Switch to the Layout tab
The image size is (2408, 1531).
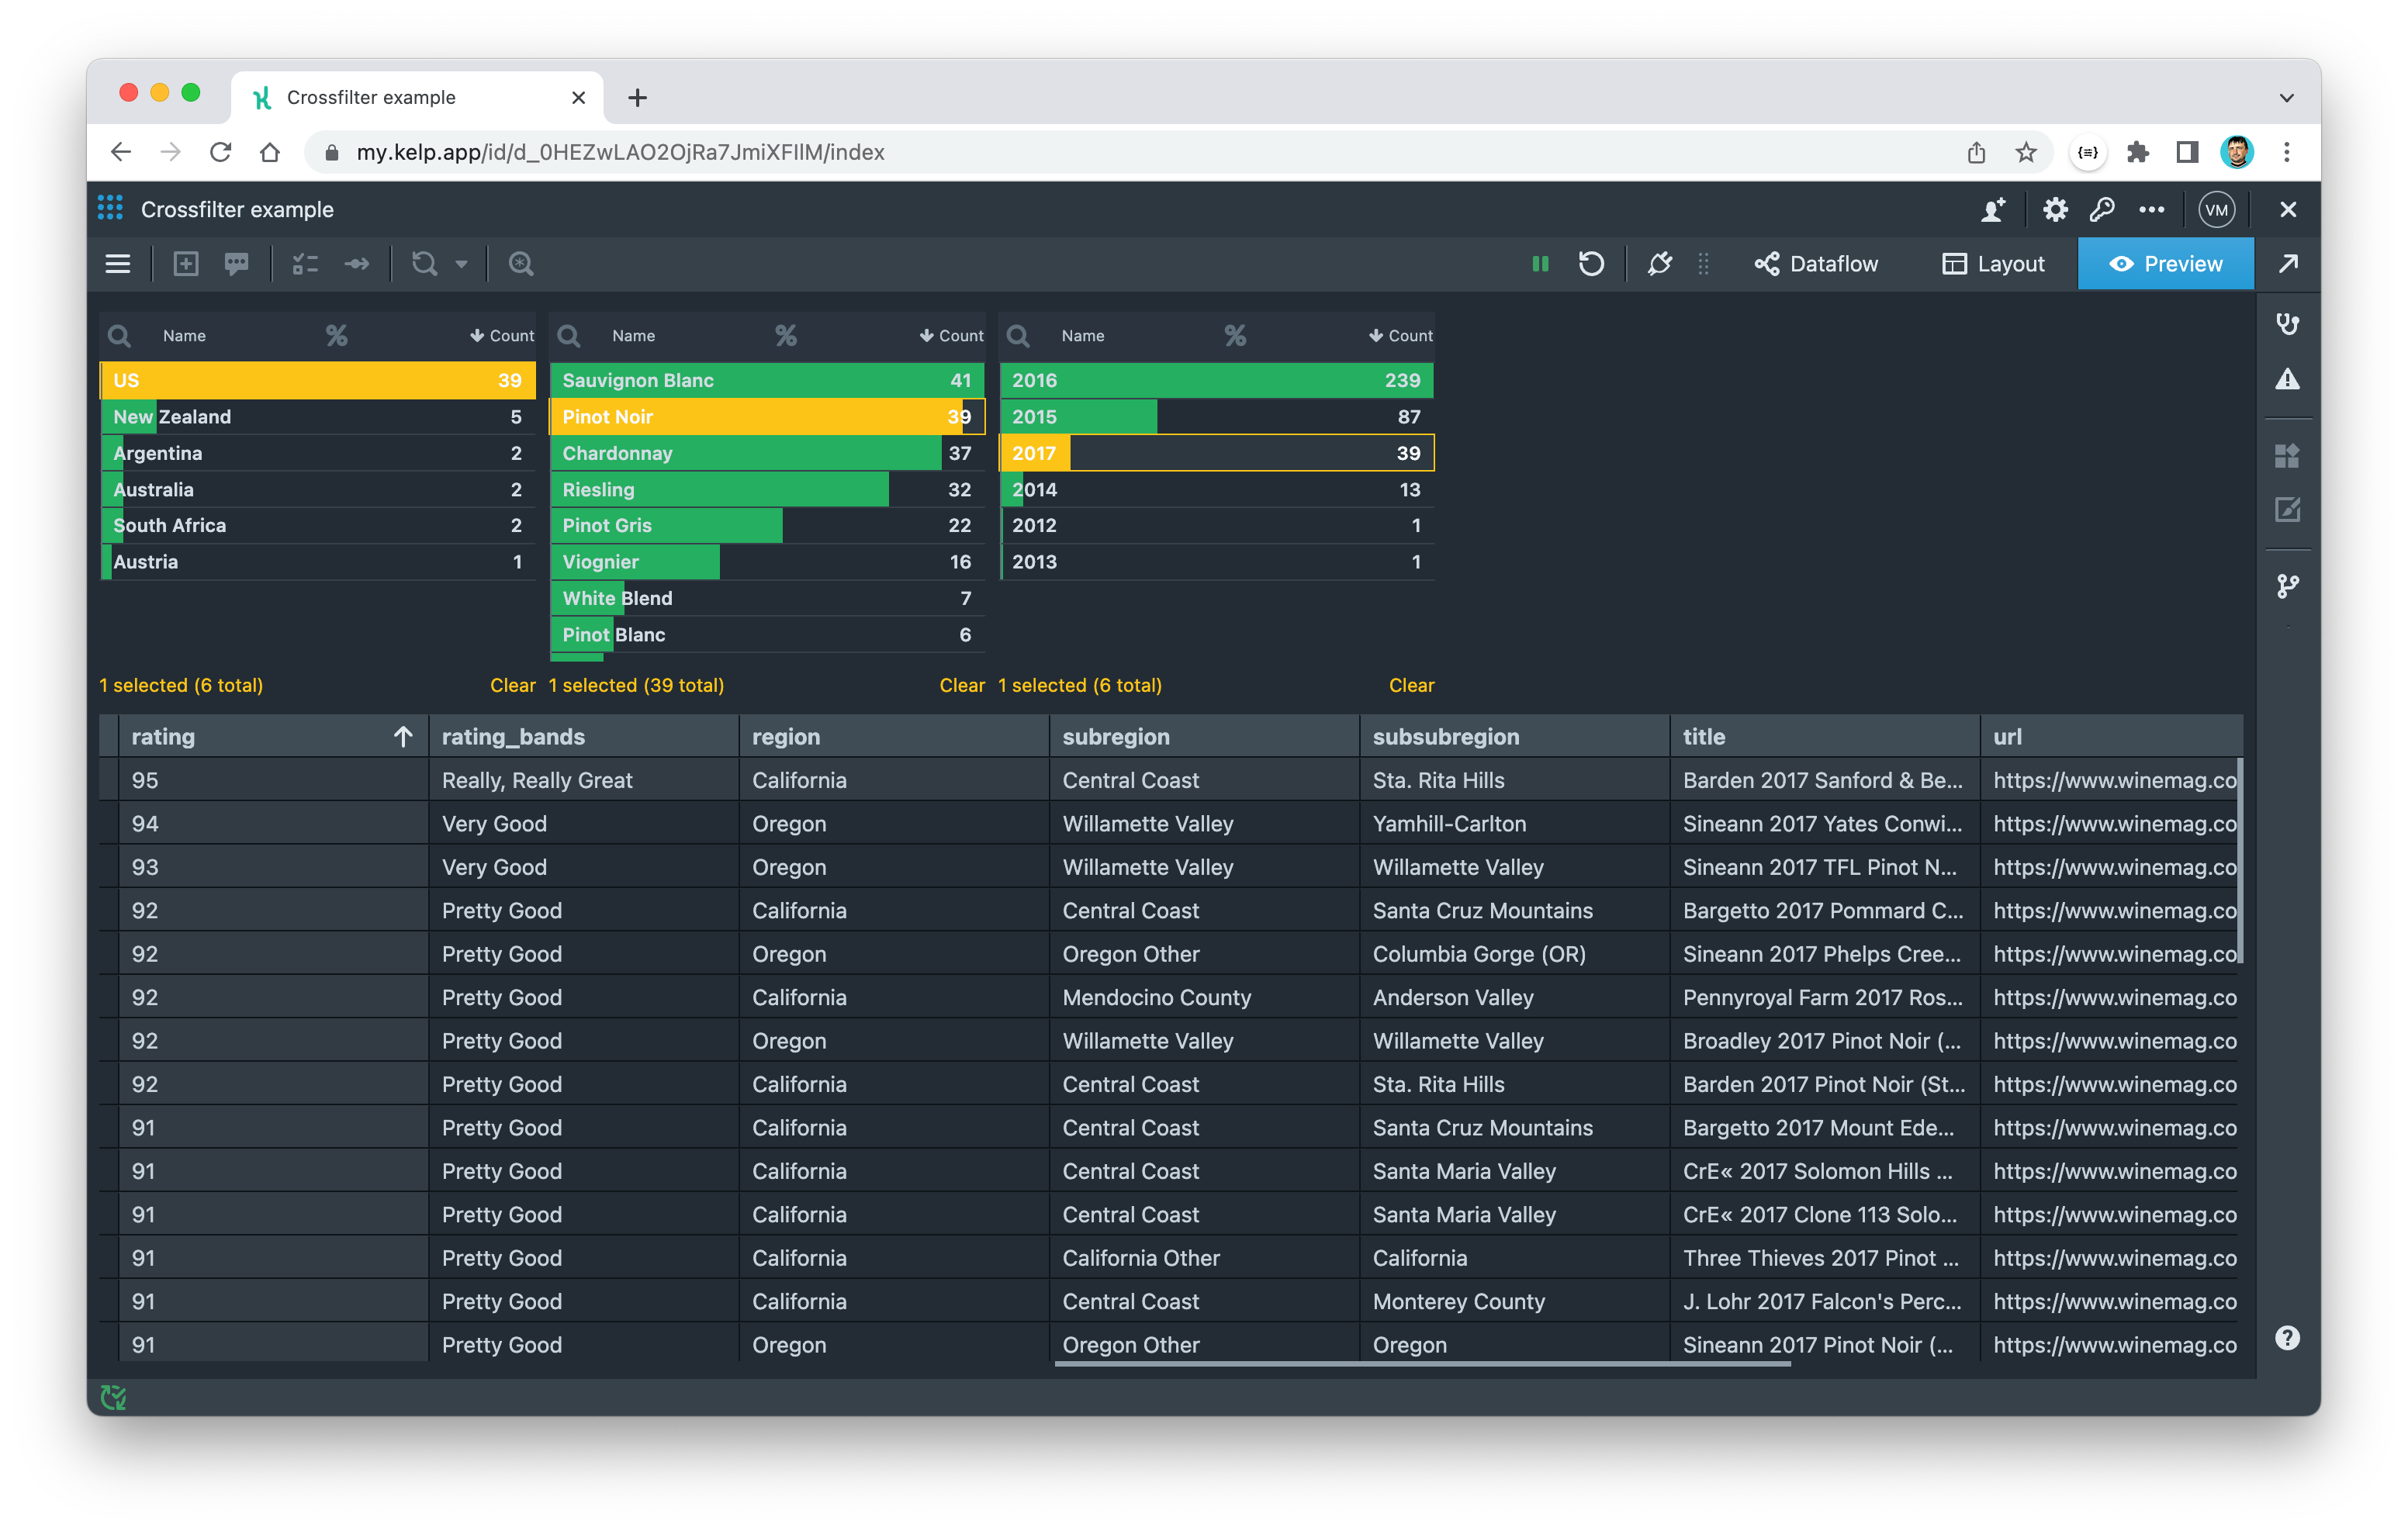click(1993, 264)
